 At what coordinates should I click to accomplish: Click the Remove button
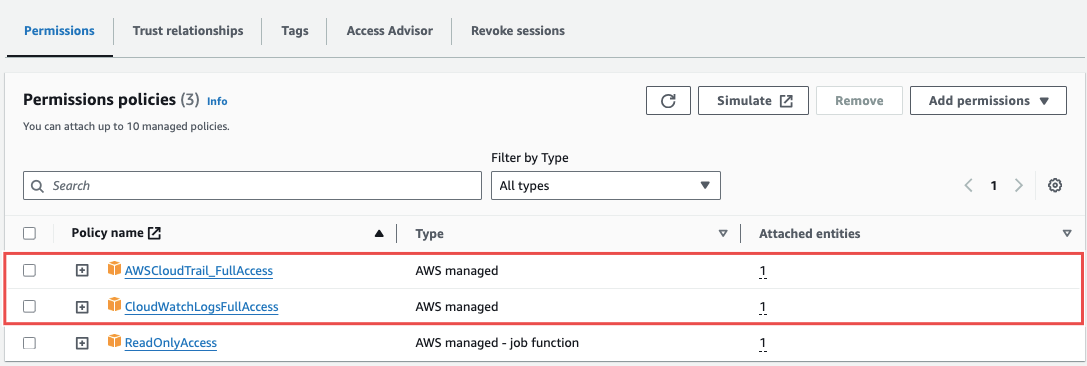point(859,101)
